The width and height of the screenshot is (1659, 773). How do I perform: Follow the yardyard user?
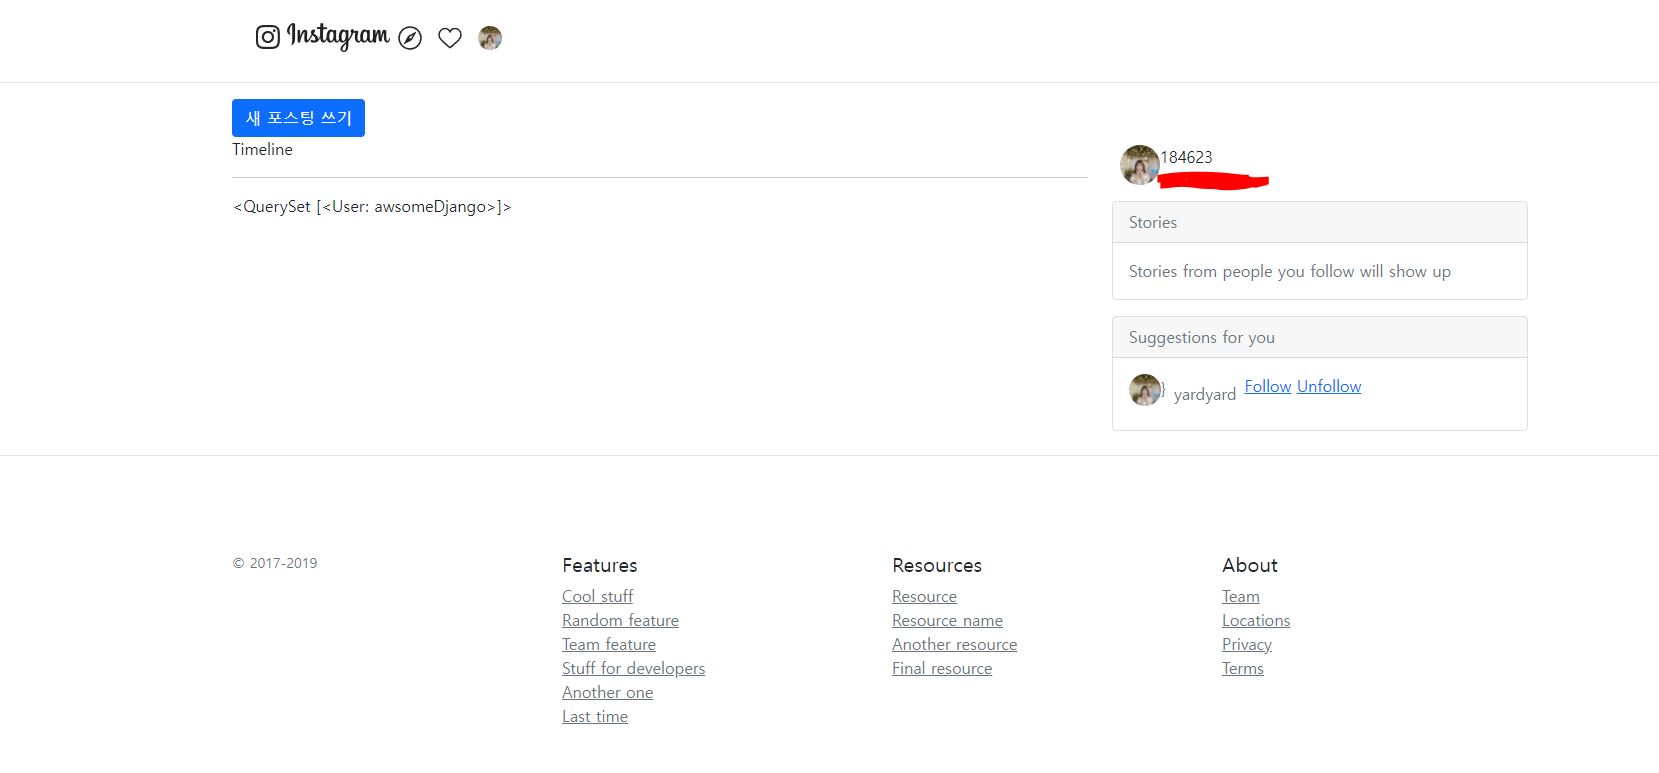point(1268,386)
